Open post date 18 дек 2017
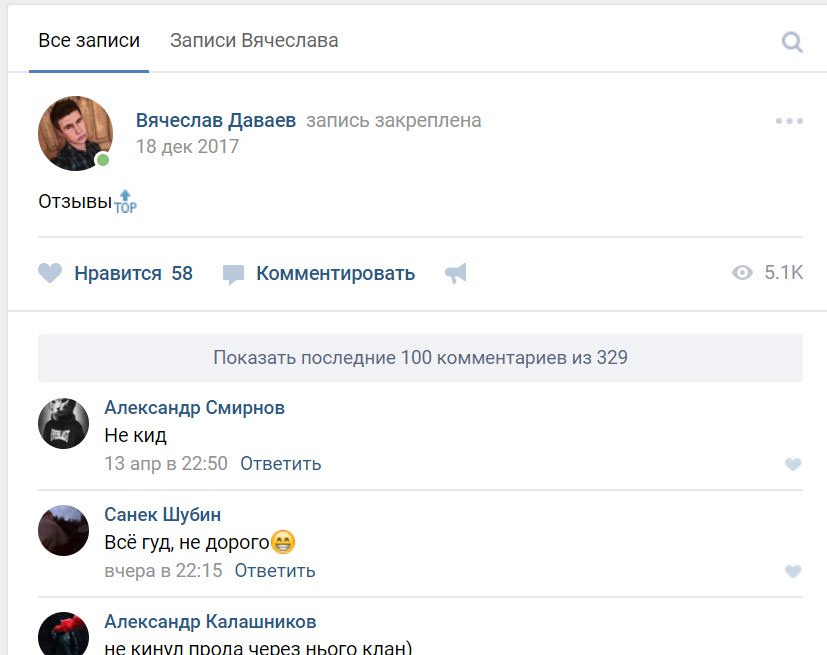Image resolution: width=827 pixels, height=655 pixels. (x=187, y=147)
